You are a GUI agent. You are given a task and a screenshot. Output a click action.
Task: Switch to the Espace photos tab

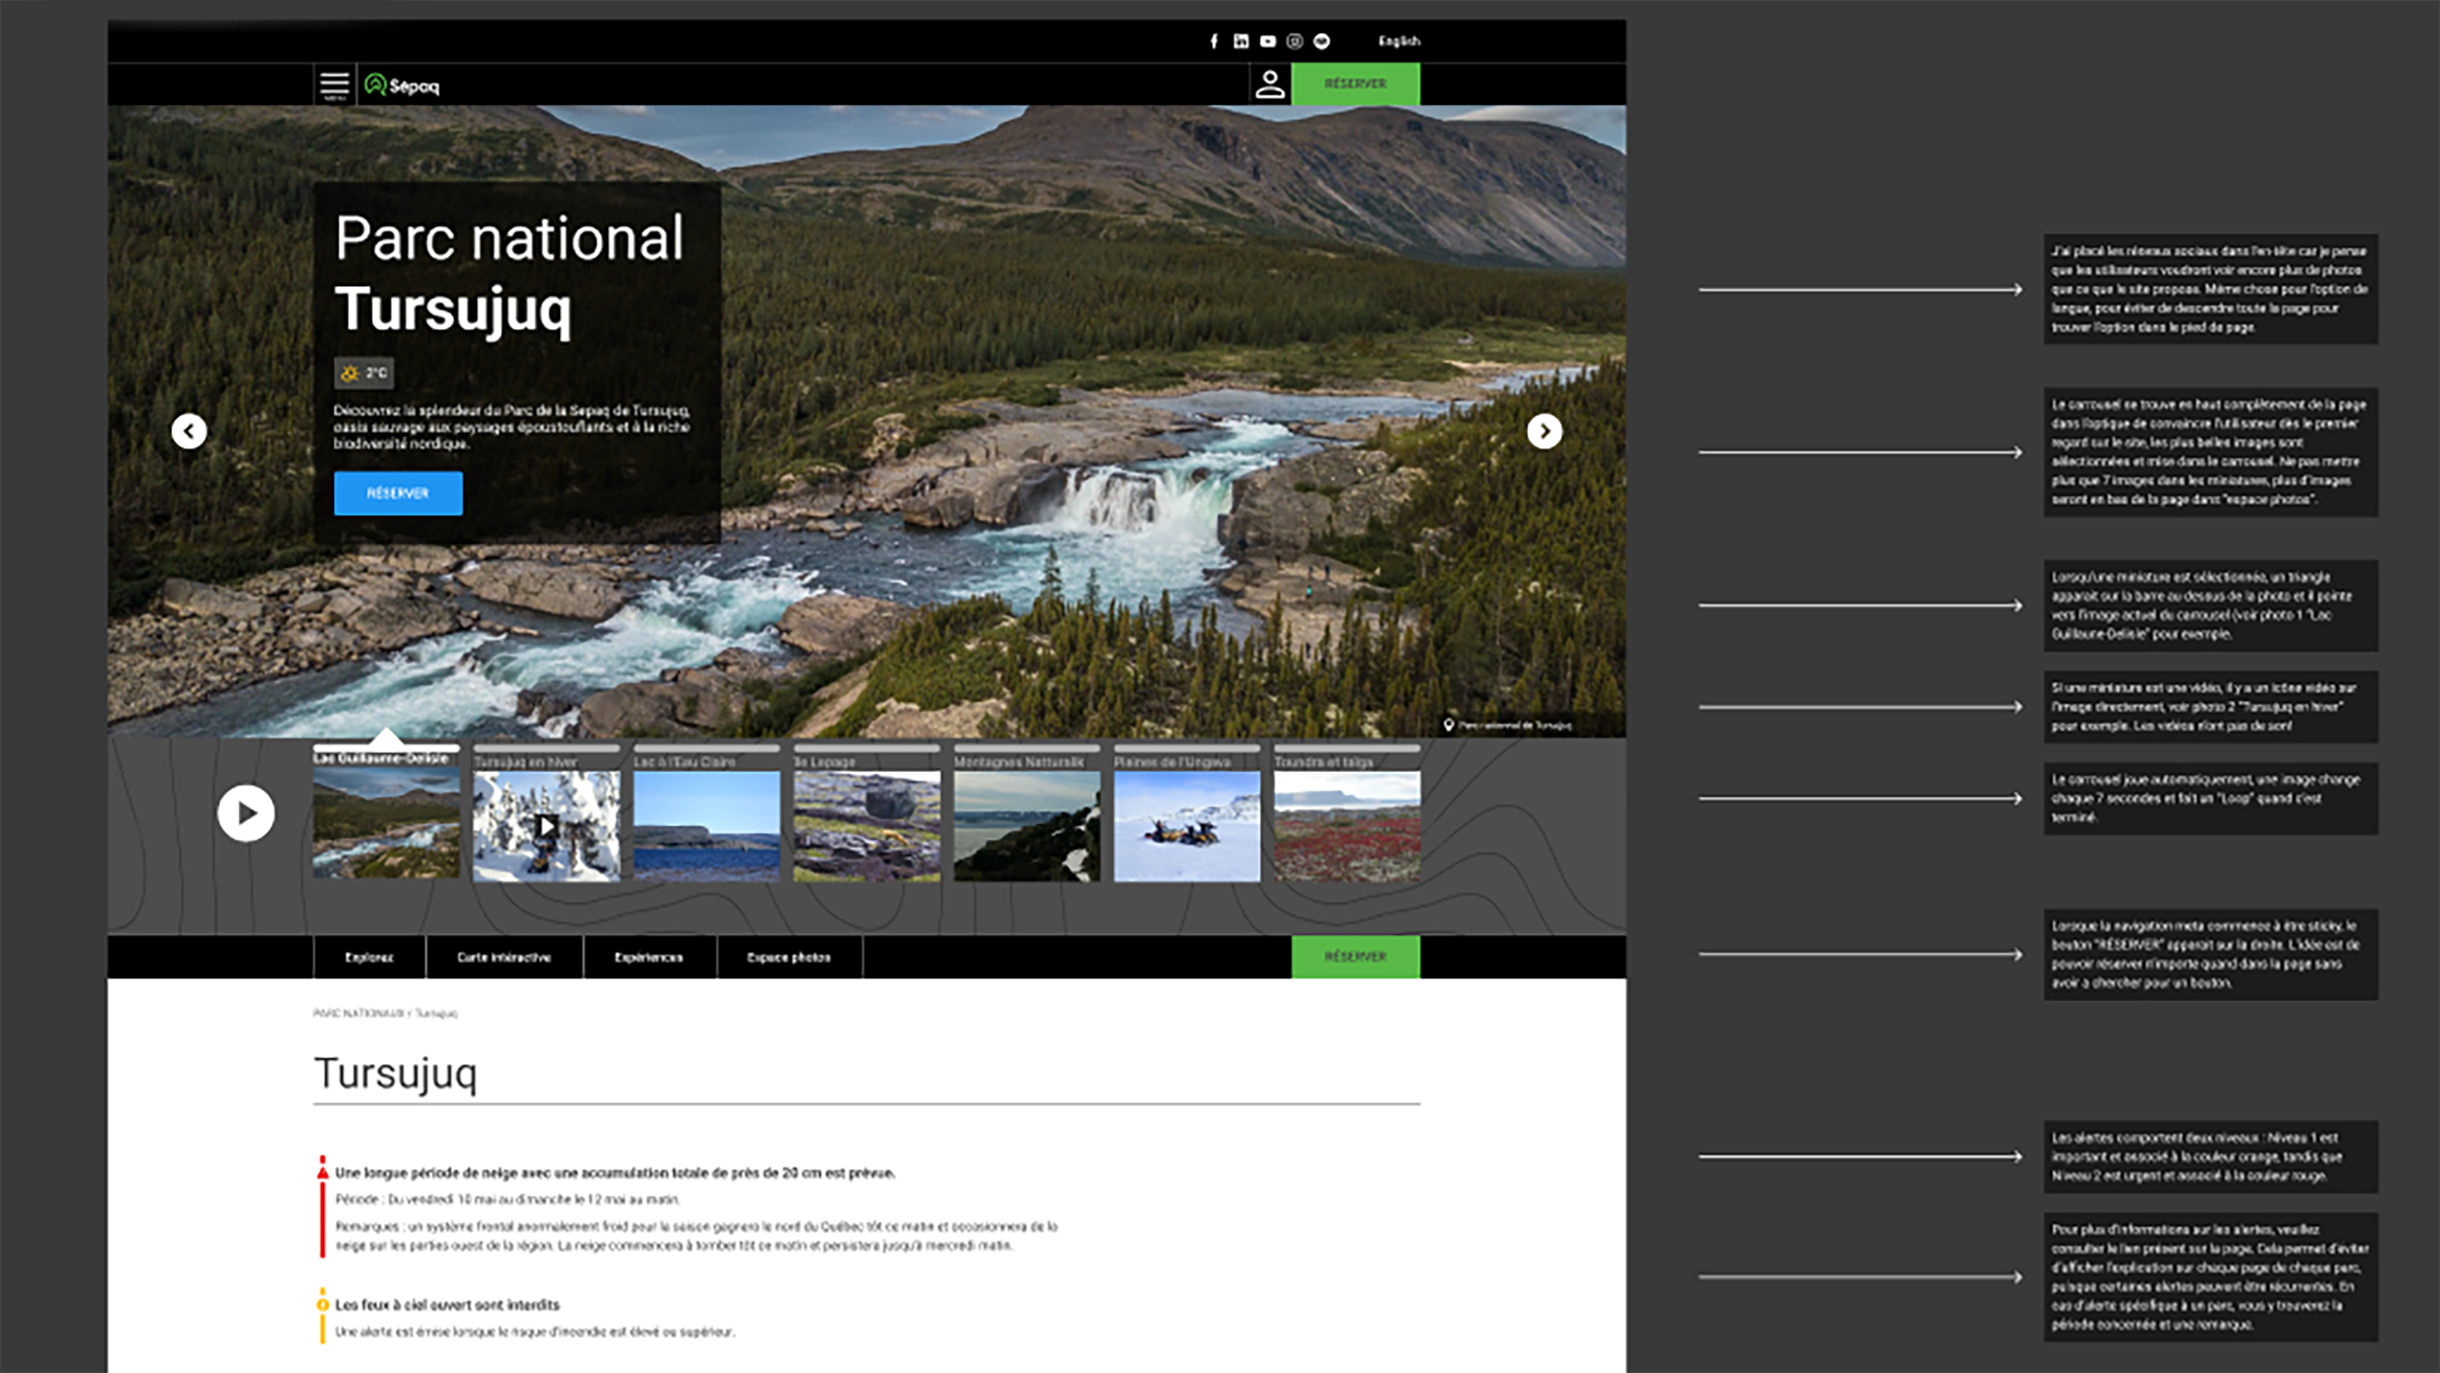[789, 957]
